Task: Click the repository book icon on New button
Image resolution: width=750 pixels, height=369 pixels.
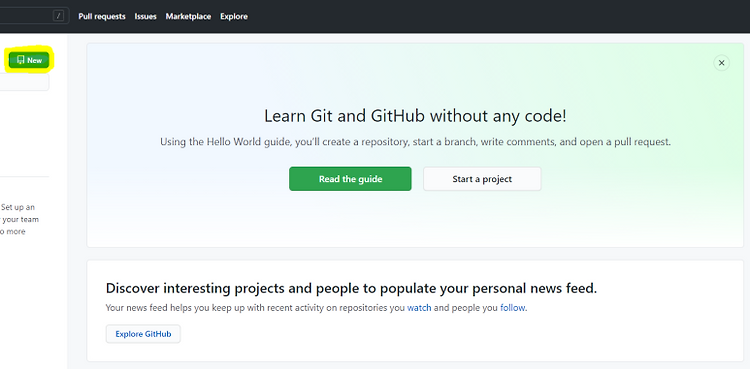Action: [x=21, y=60]
